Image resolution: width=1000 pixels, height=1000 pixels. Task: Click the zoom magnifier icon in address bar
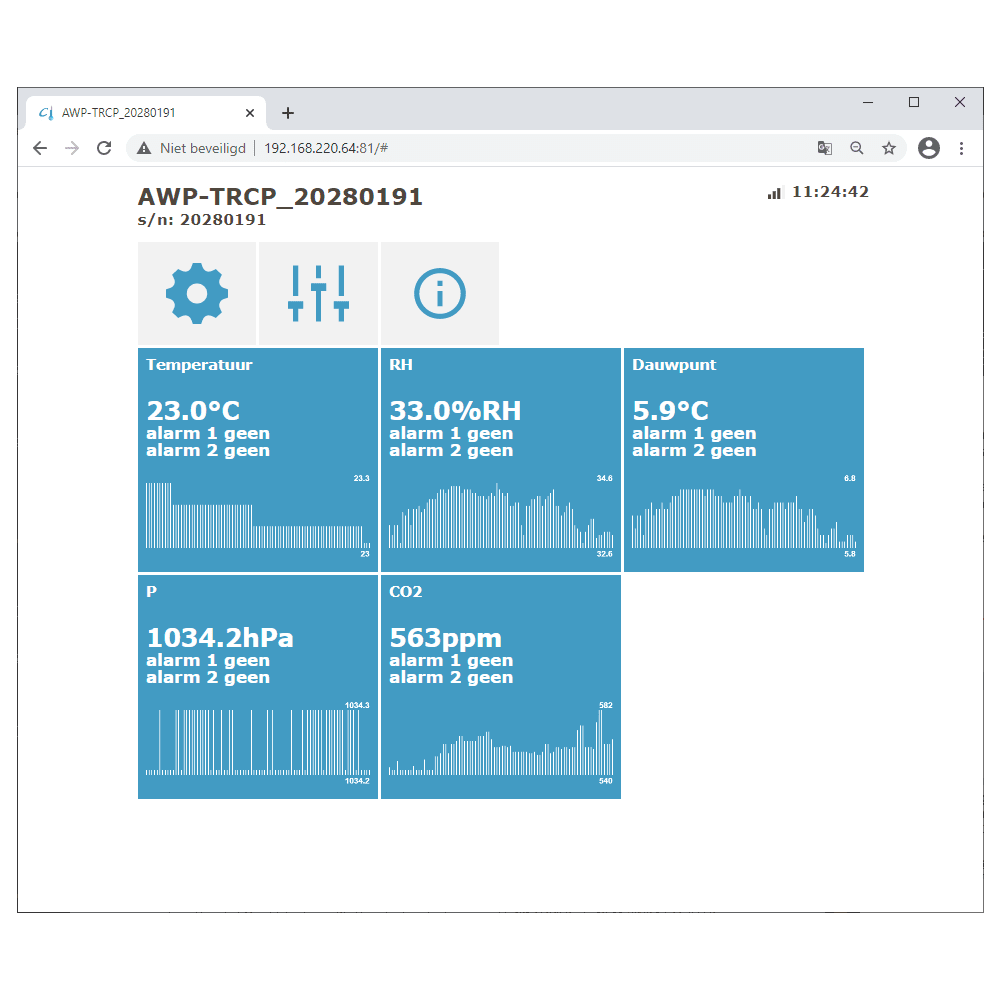[x=856, y=148]
